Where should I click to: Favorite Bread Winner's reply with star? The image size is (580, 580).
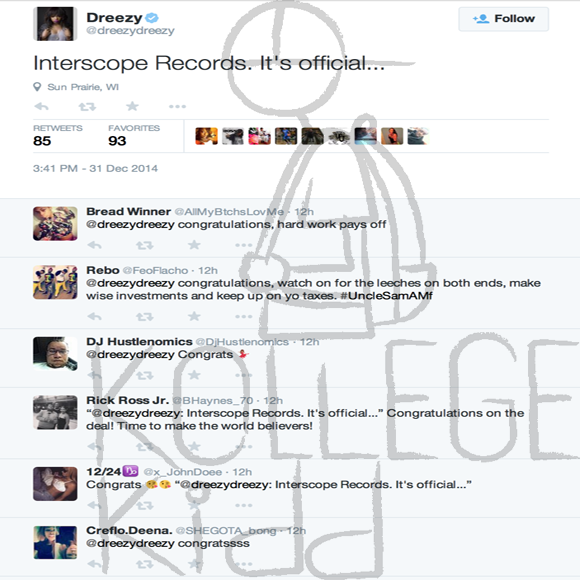(x=194, y=245)
